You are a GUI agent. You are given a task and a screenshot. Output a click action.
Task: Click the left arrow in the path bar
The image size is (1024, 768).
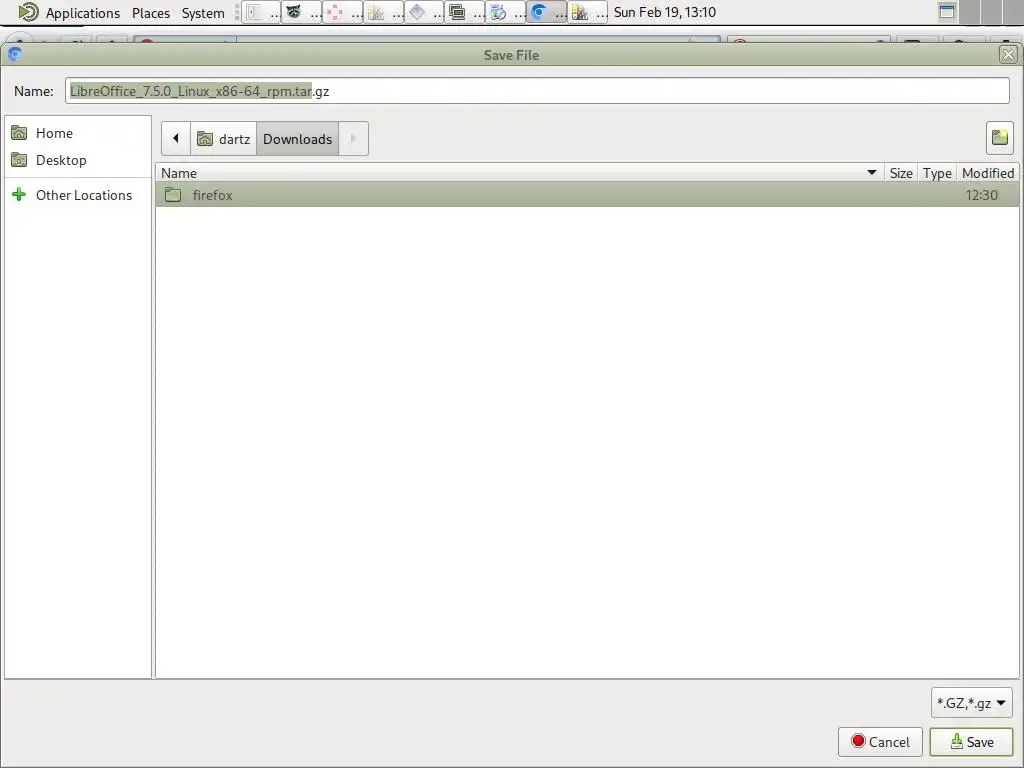(x=176, y=138)
